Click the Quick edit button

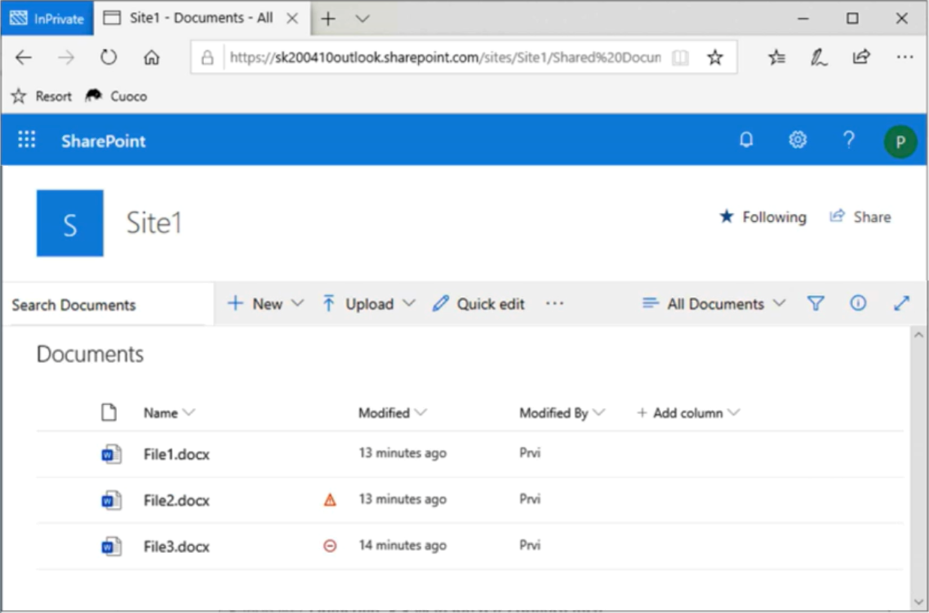pyautogui.click(x=479, y=304)
